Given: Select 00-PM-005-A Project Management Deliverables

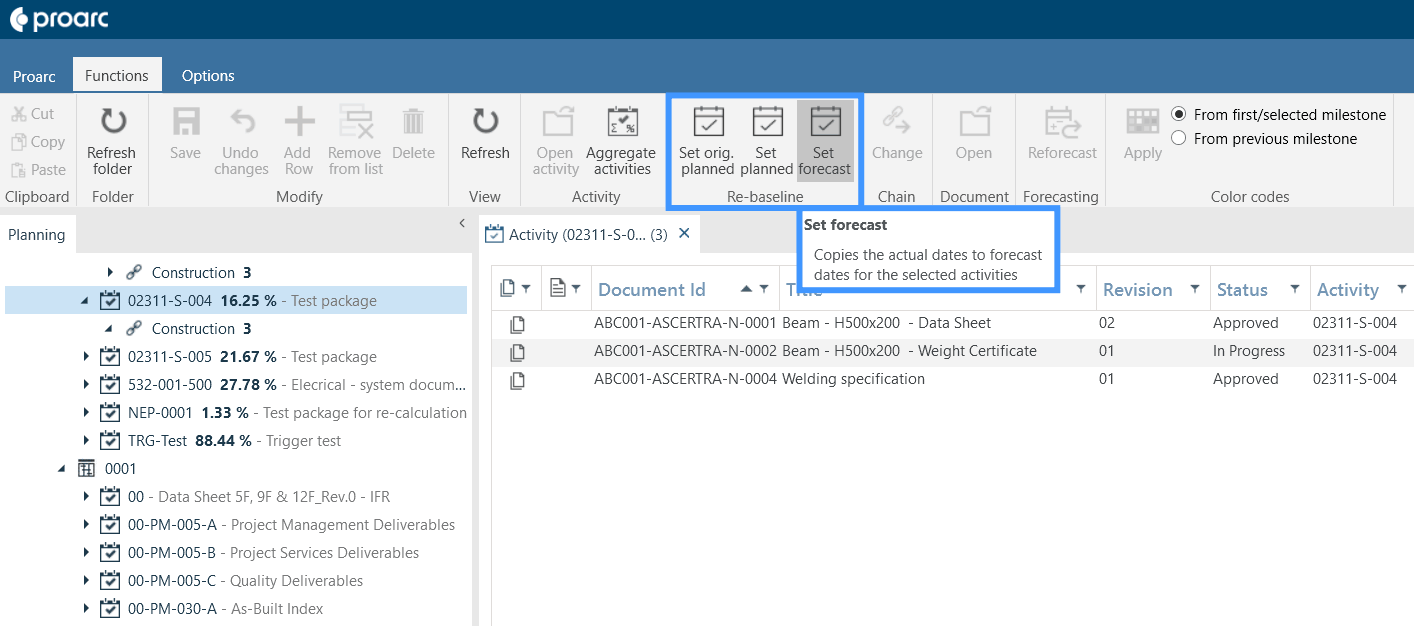Looking at the screenshot, I should [x=291, y=525].
